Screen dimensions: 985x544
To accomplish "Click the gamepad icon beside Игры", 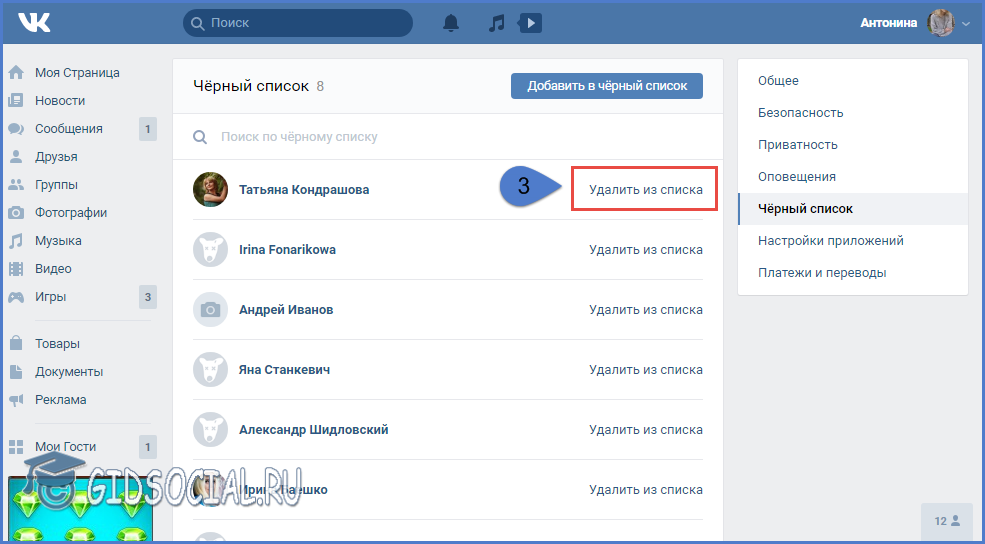I will (x=16, y=297).
